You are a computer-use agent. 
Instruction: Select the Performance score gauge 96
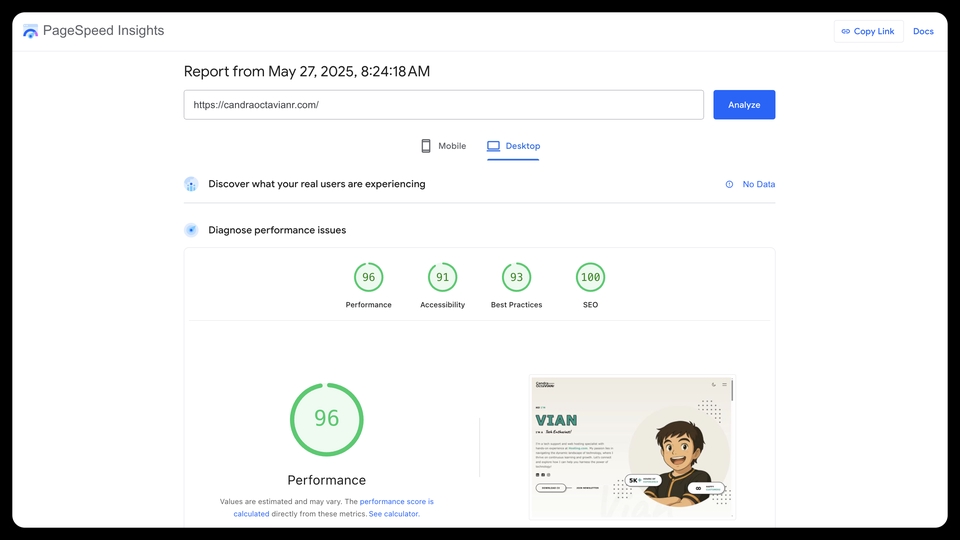[369, 277]
